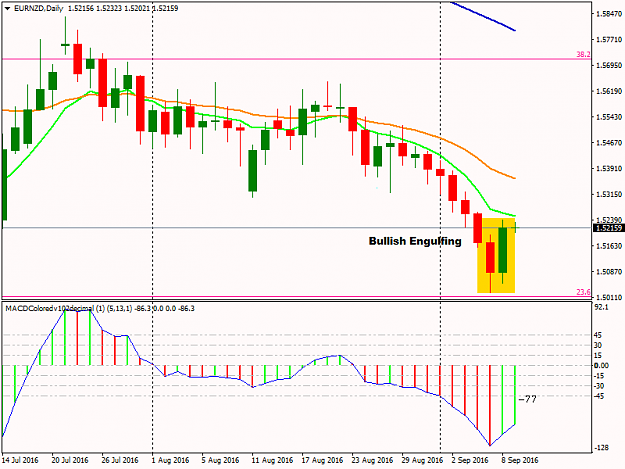This screenshot has height=469, width=625.
Task: Click the 0.00 MACD zero level label
Action: point(601,365)
